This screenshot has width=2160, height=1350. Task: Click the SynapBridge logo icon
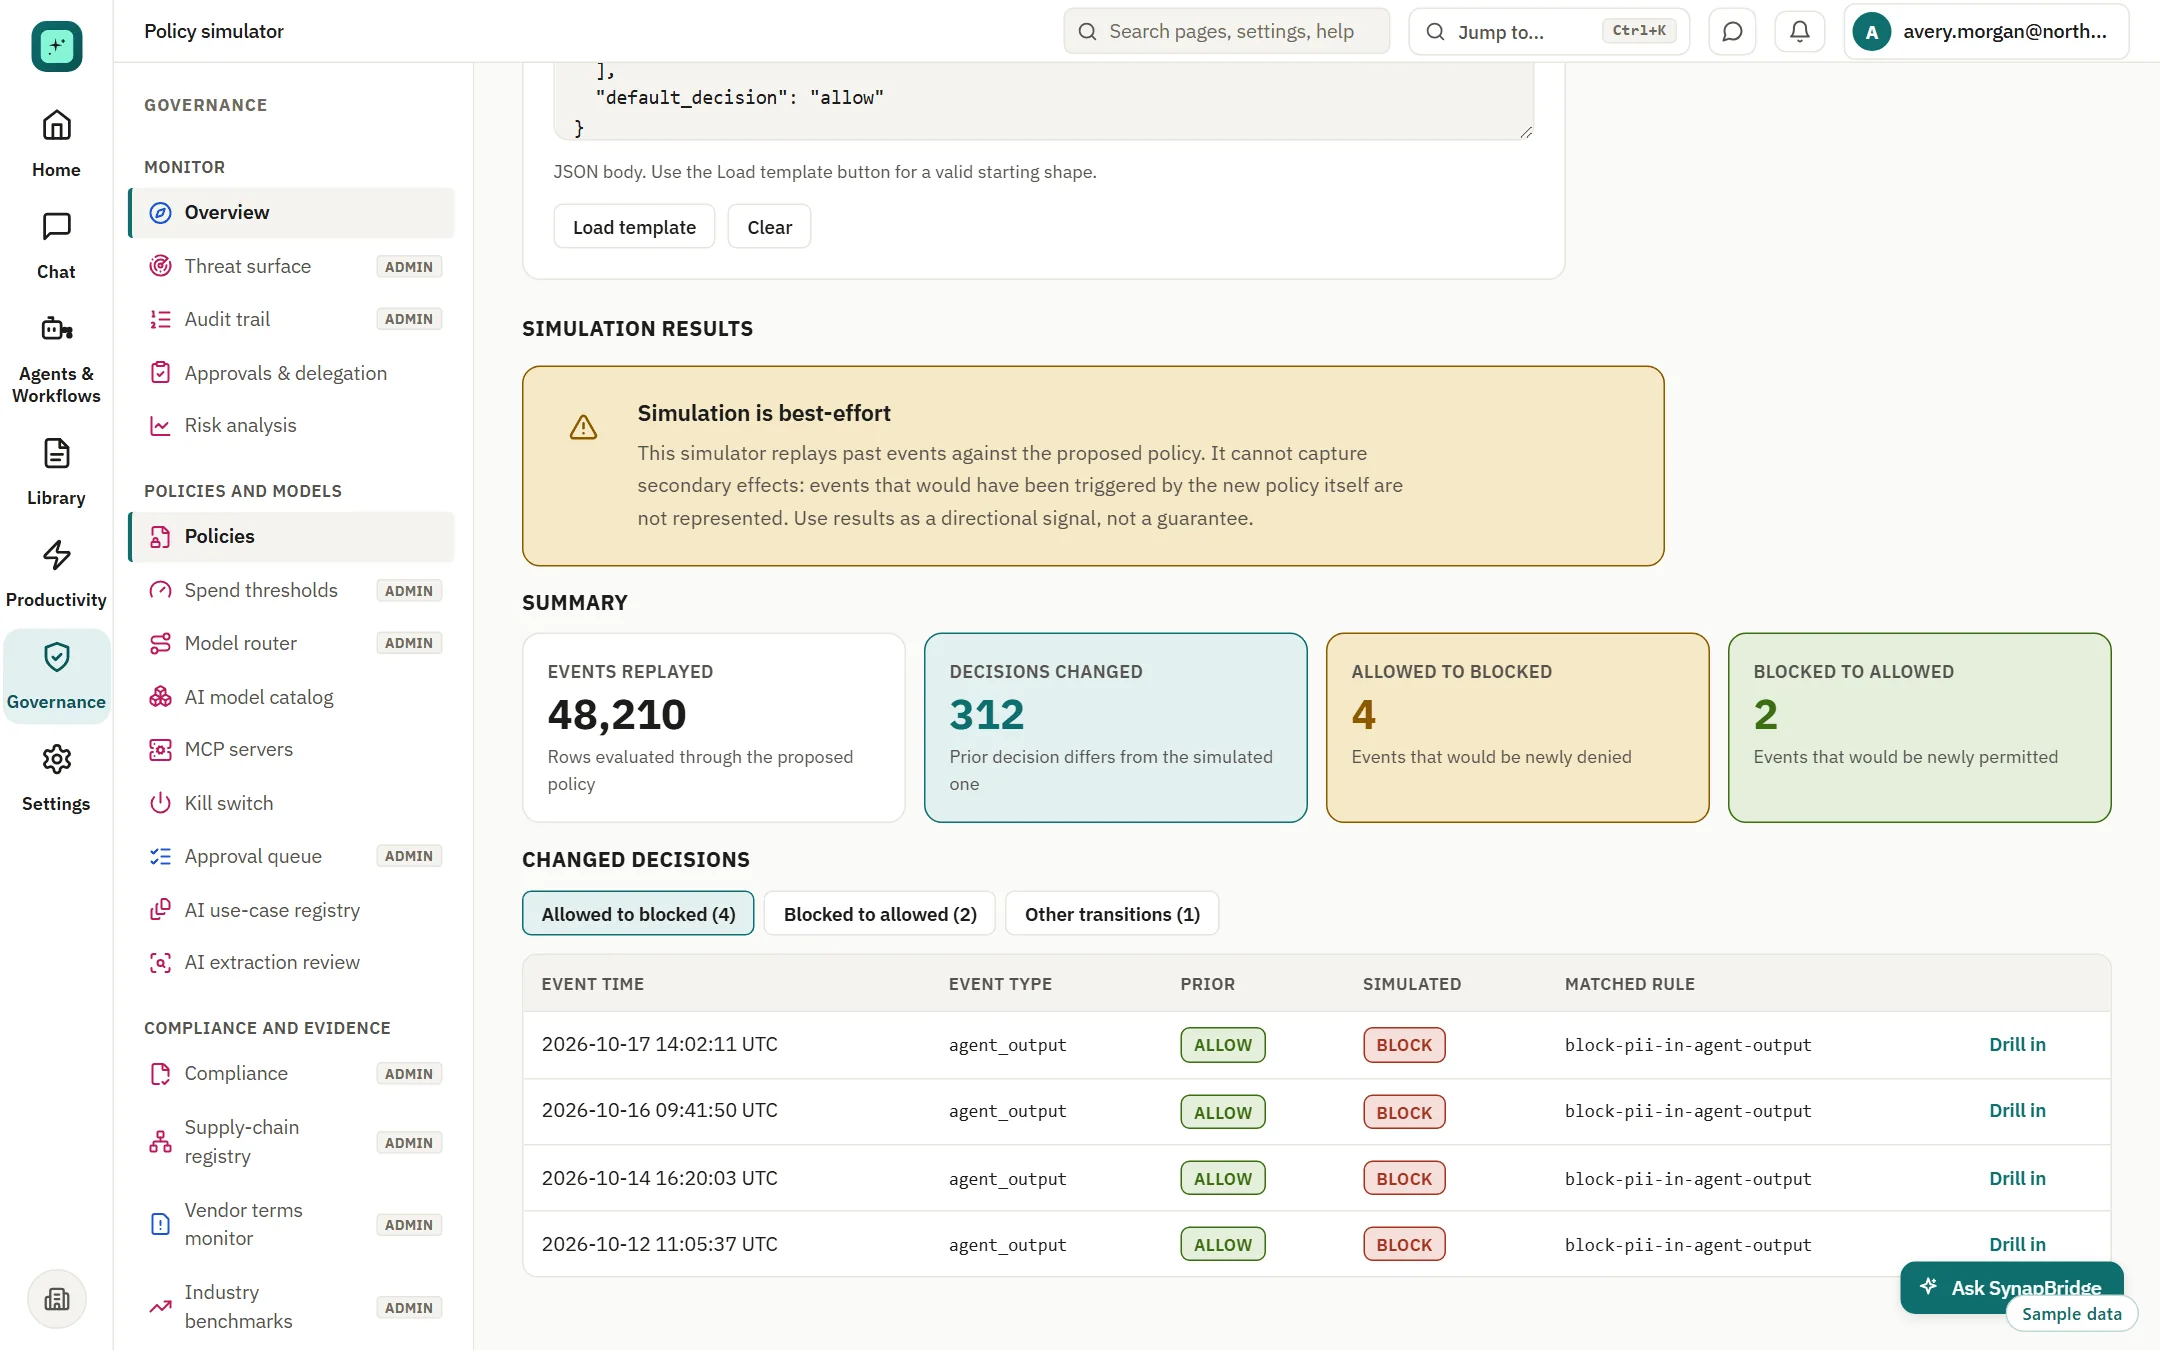click(x=57, y=46)
